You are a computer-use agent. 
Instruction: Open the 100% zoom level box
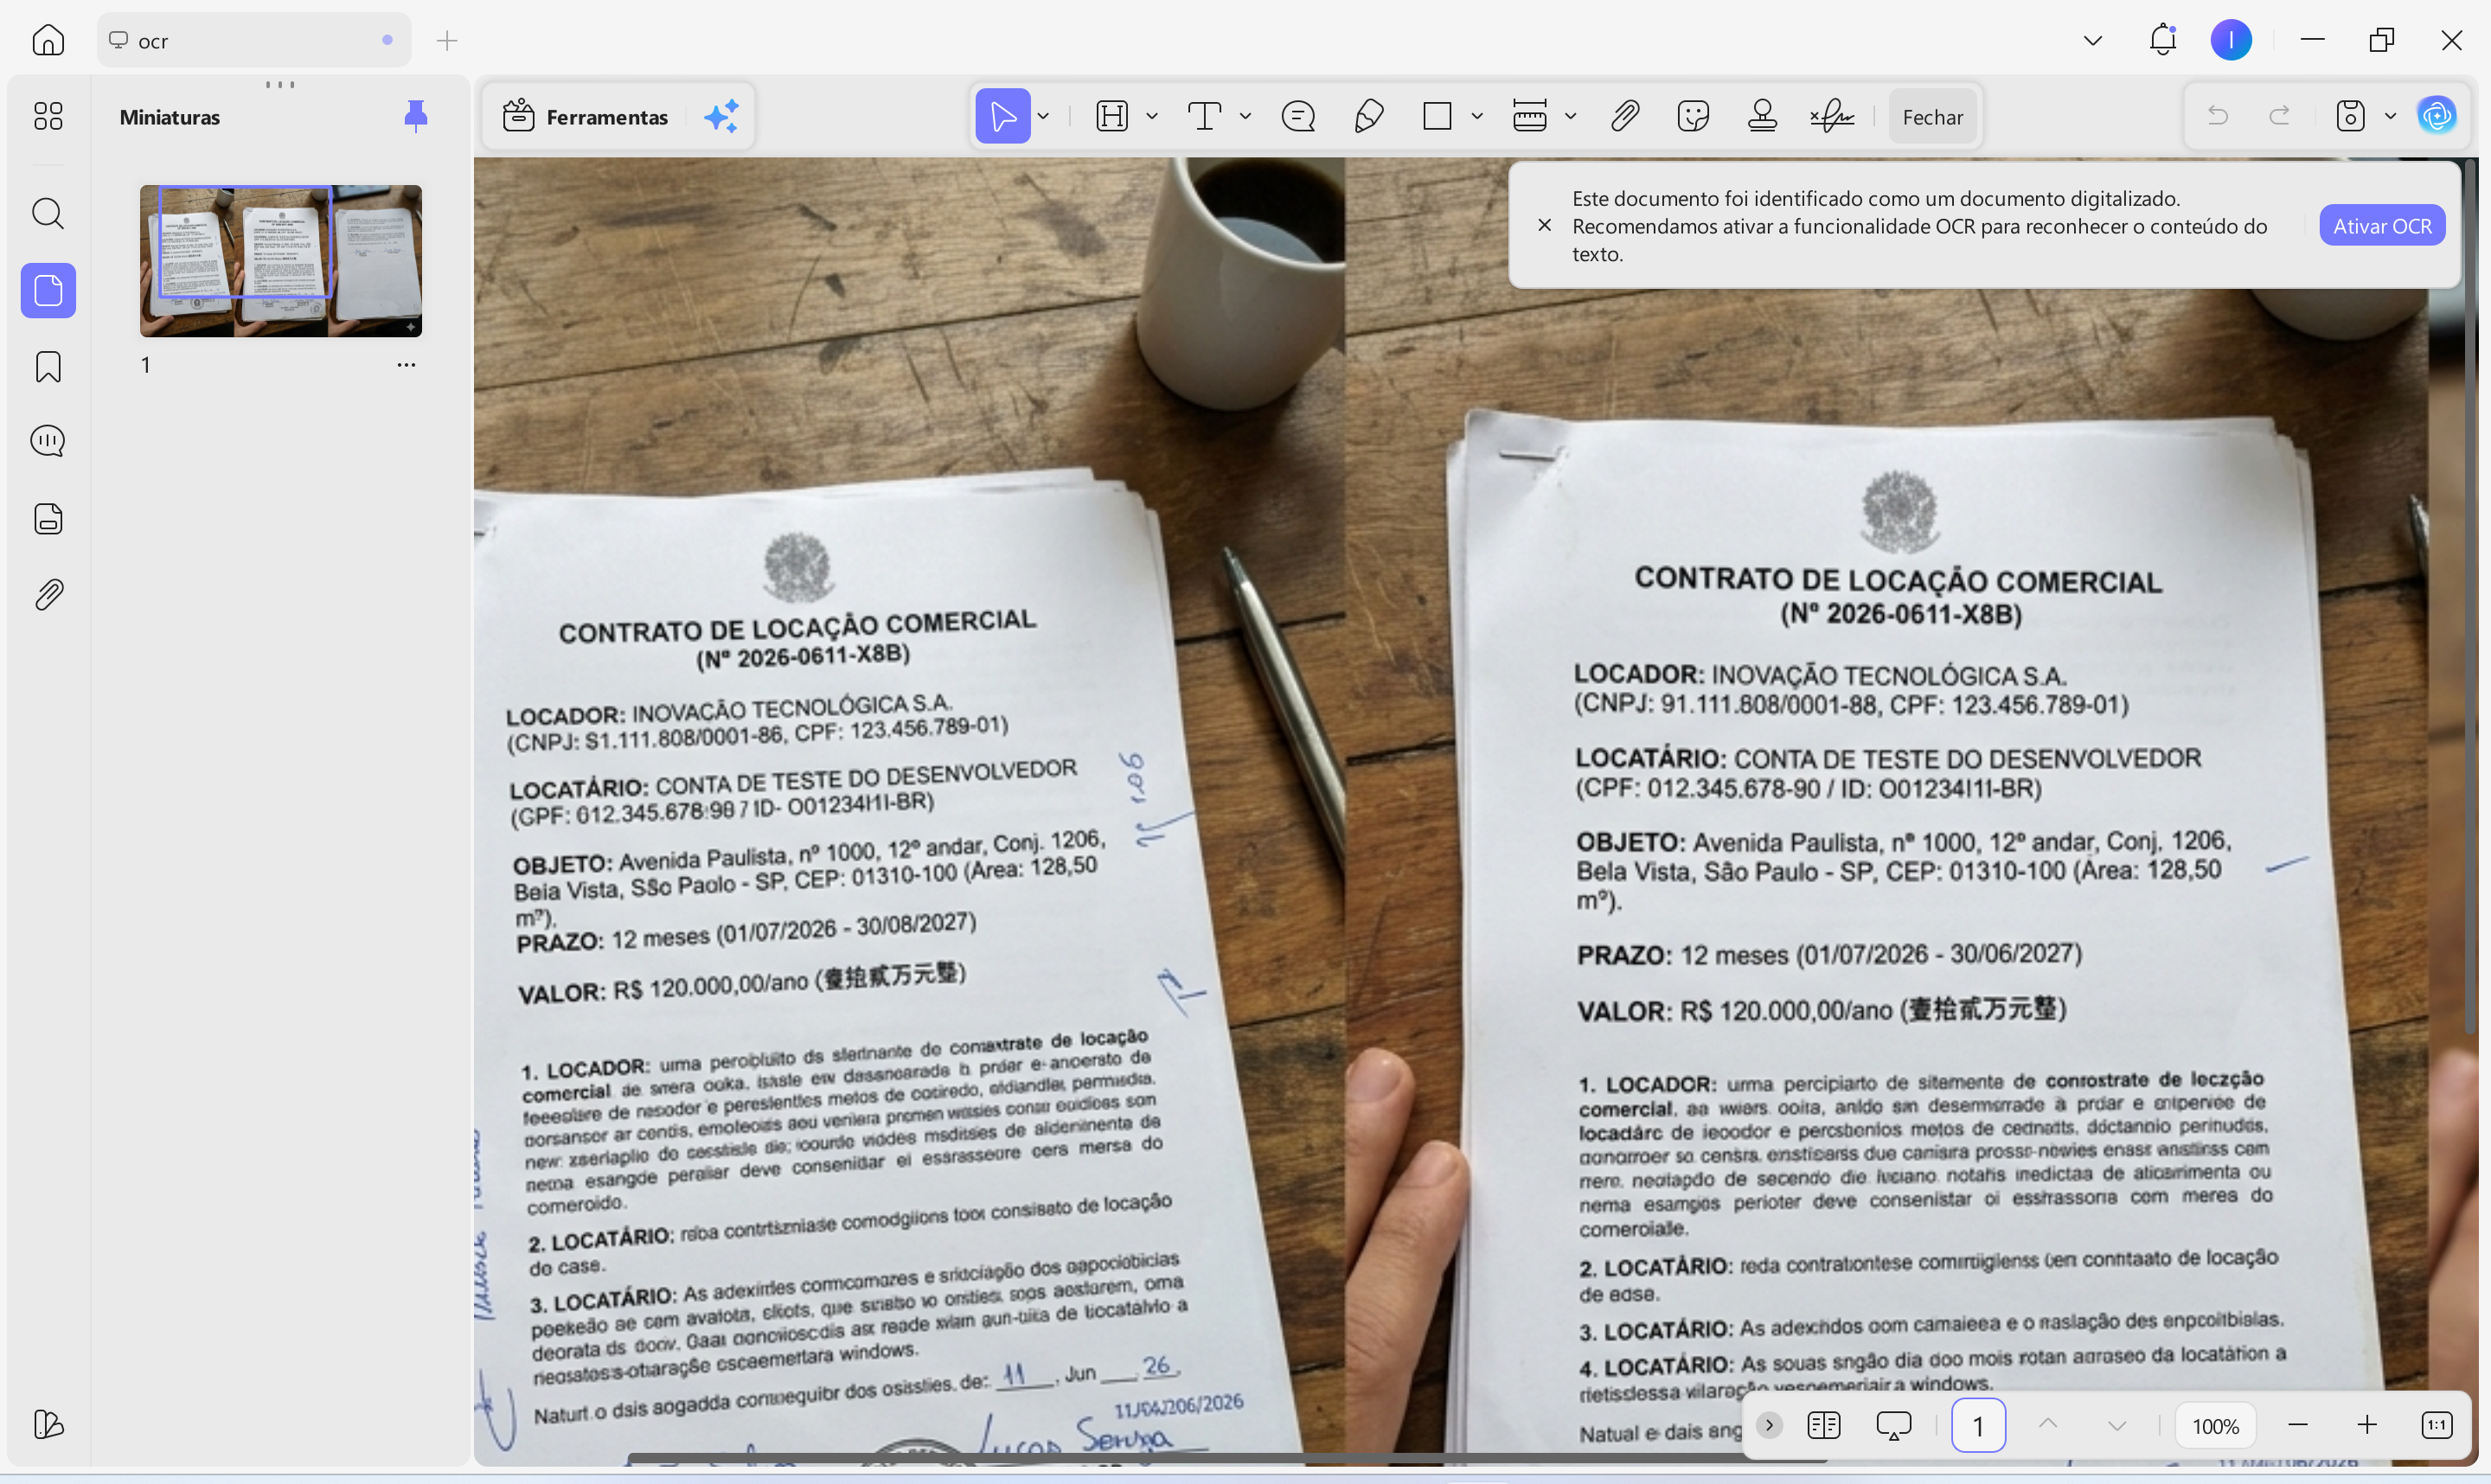tap(2215, 1425)
